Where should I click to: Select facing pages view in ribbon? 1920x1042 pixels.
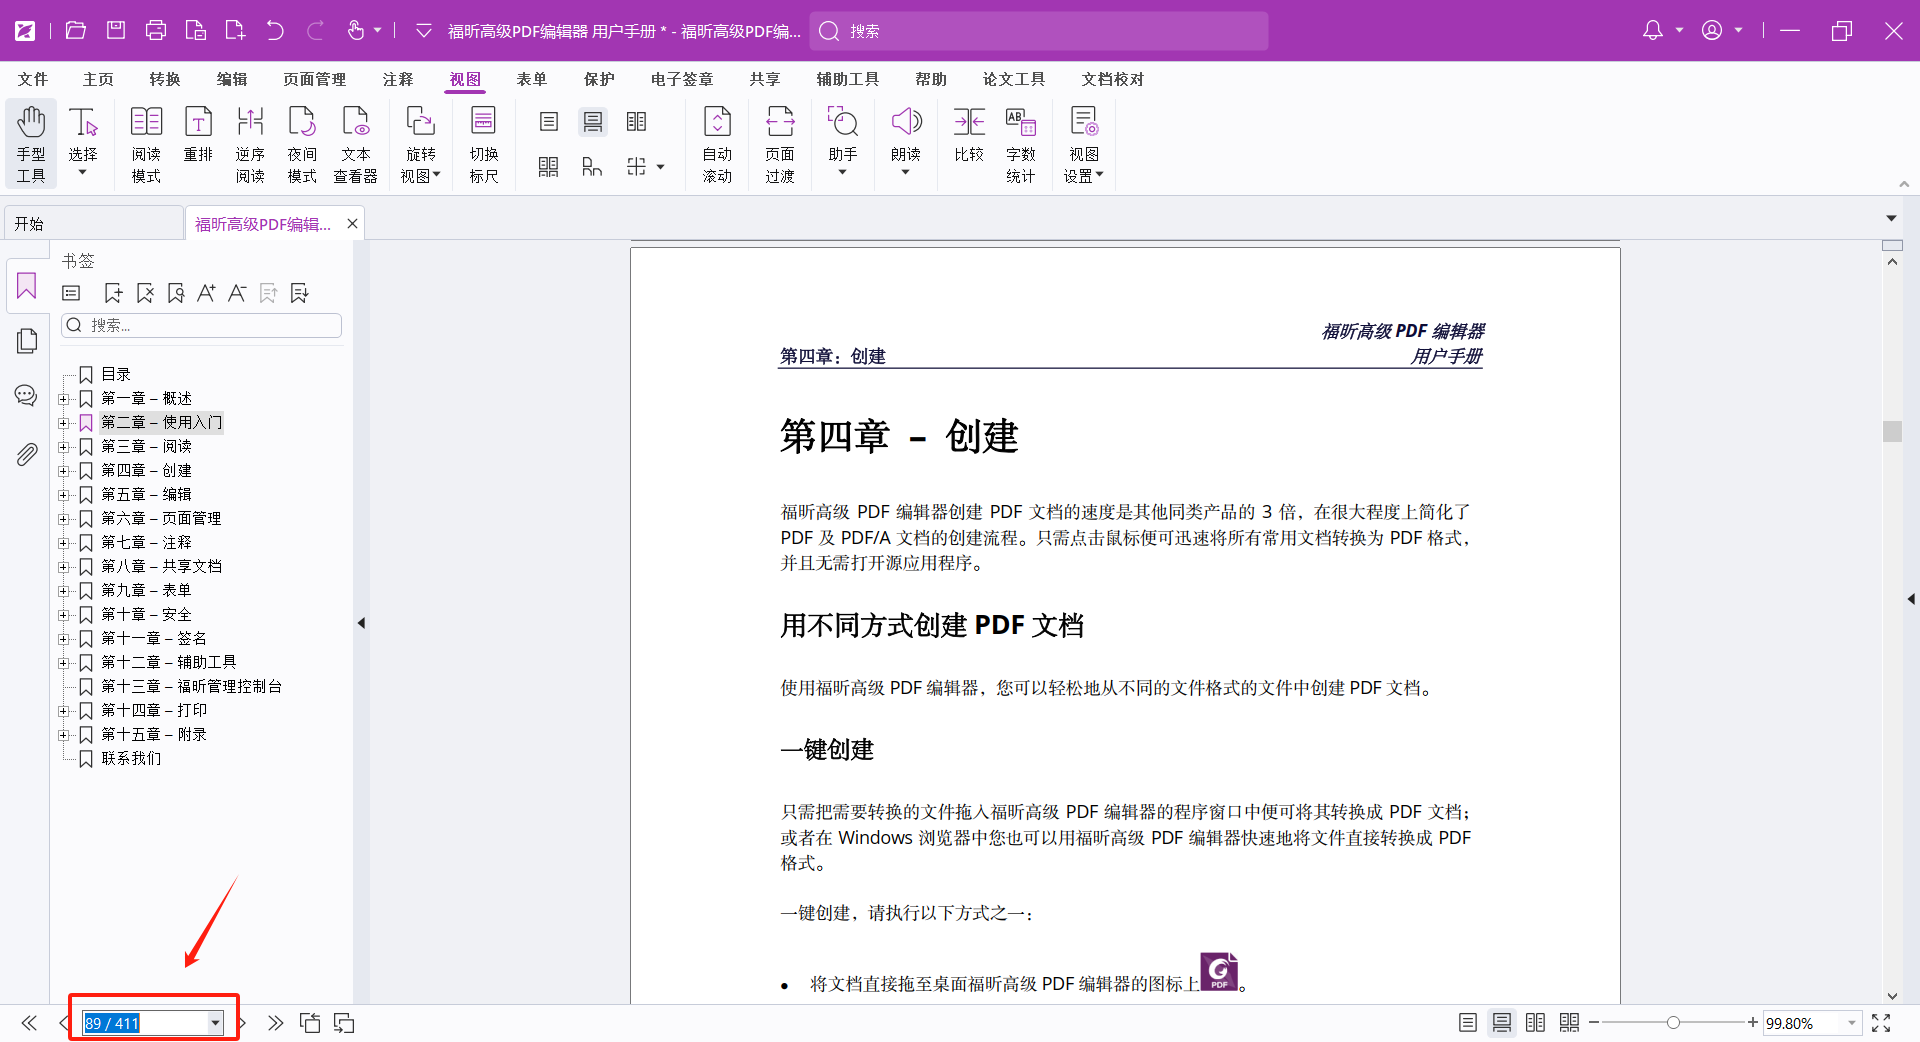coord(637,122)
